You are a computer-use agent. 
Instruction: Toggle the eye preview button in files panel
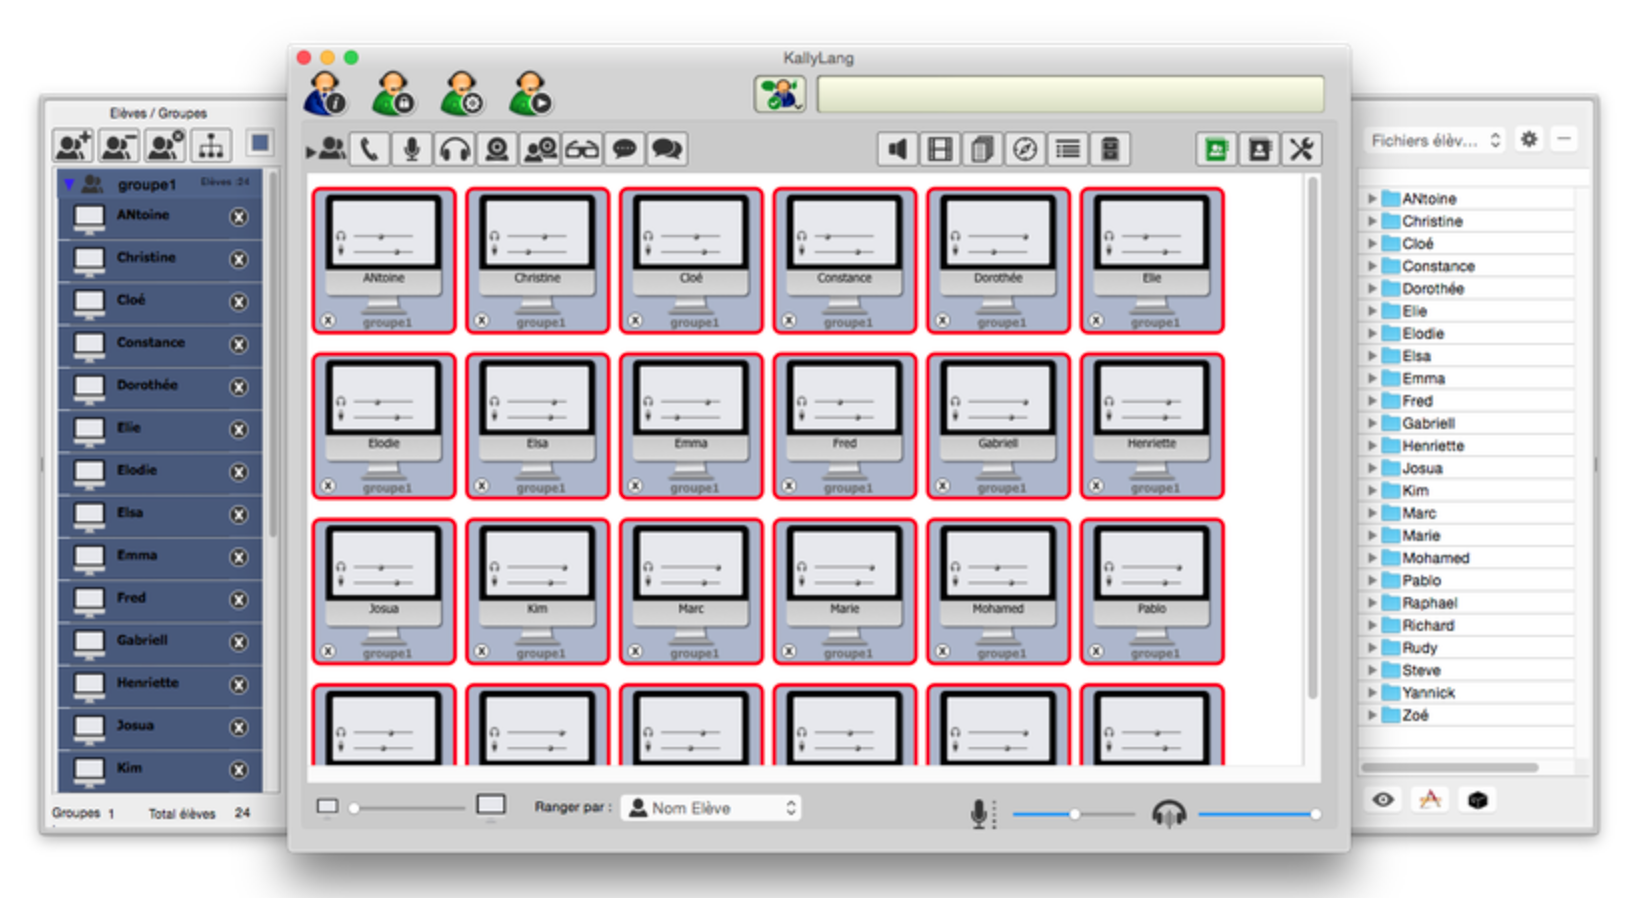(1383, 800)
